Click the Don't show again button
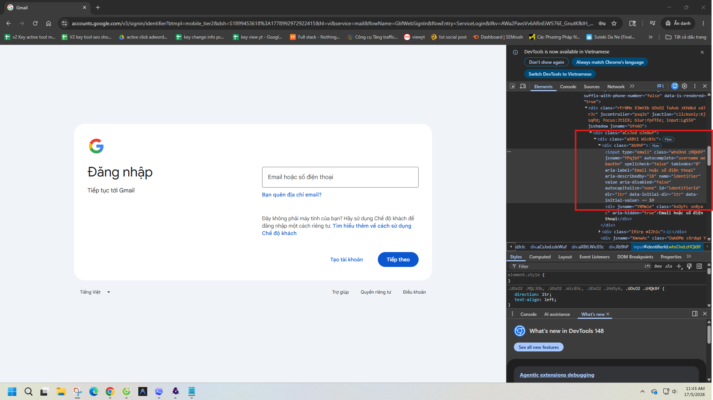Viewport: 713px width, 400px height. tap(546, 62)
